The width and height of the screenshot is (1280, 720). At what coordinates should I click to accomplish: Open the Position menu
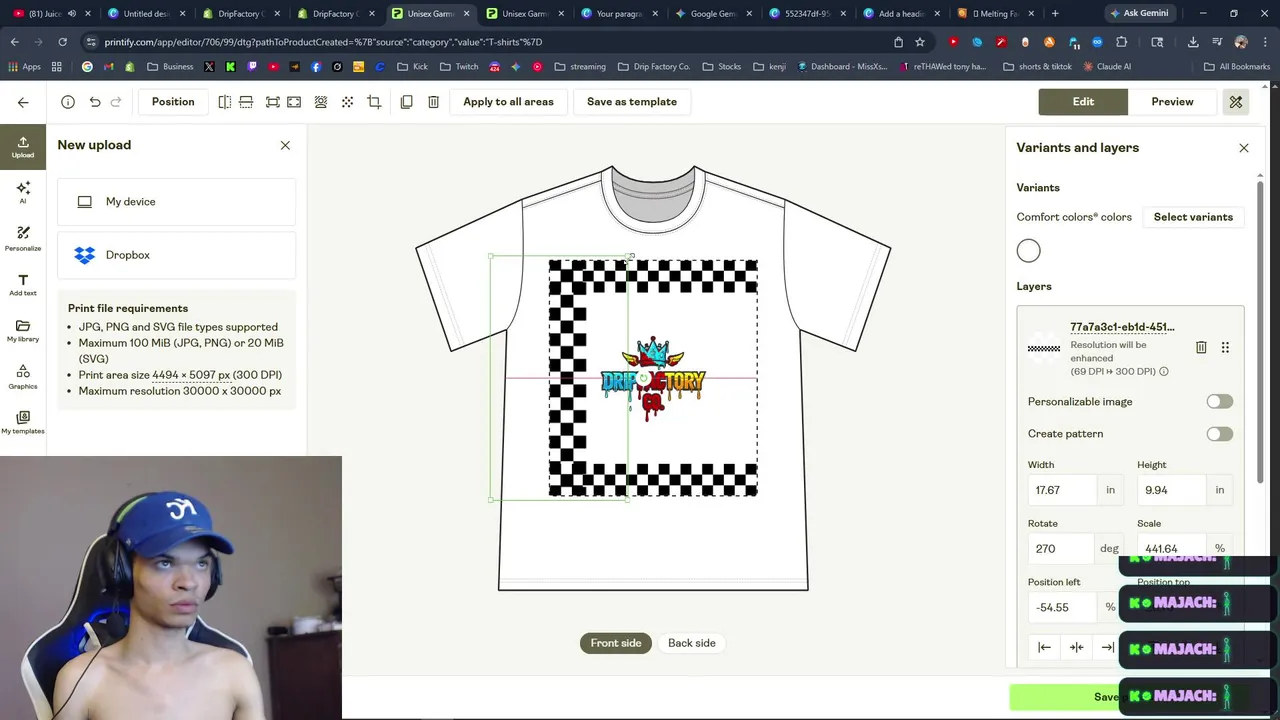pos(173,102)
